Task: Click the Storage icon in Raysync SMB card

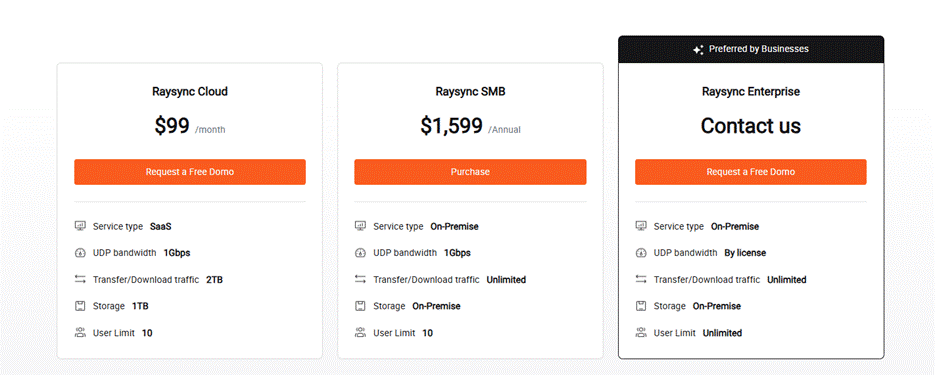Action: pyautogui.click(x=360, y=306)
